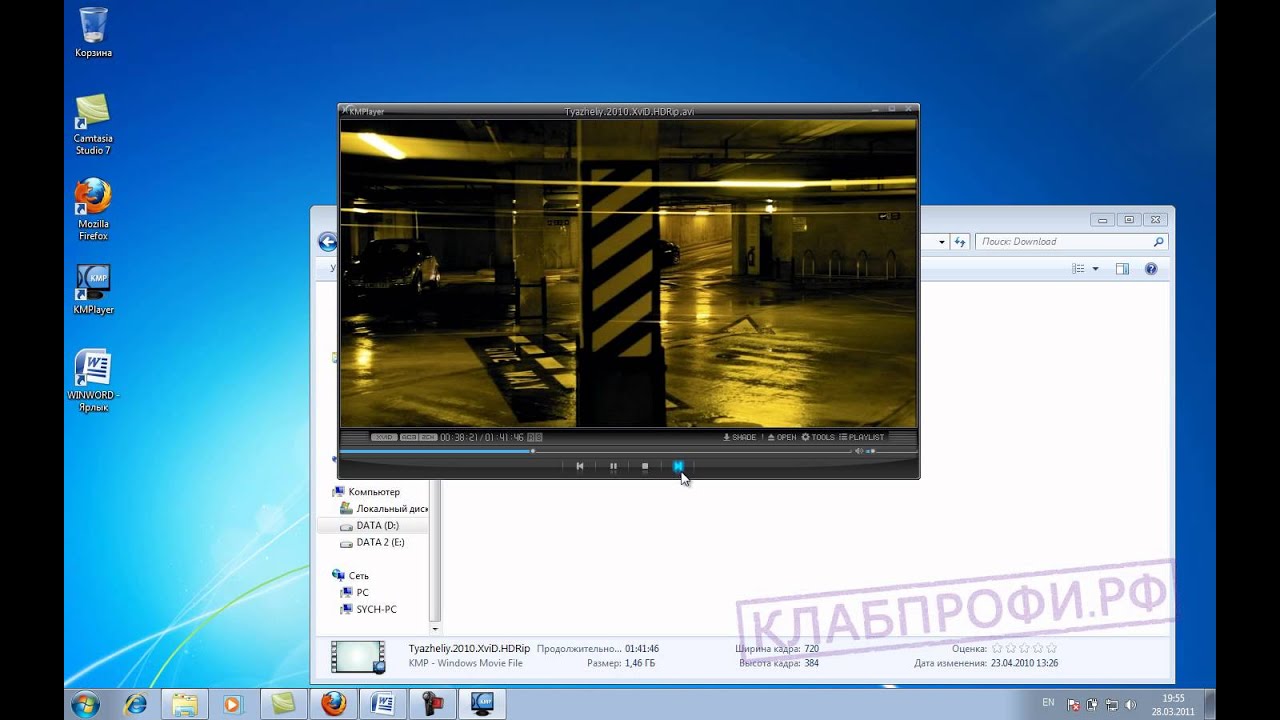
Task: Click the OPEN button in KMPlayer
Action: point(782,437)
